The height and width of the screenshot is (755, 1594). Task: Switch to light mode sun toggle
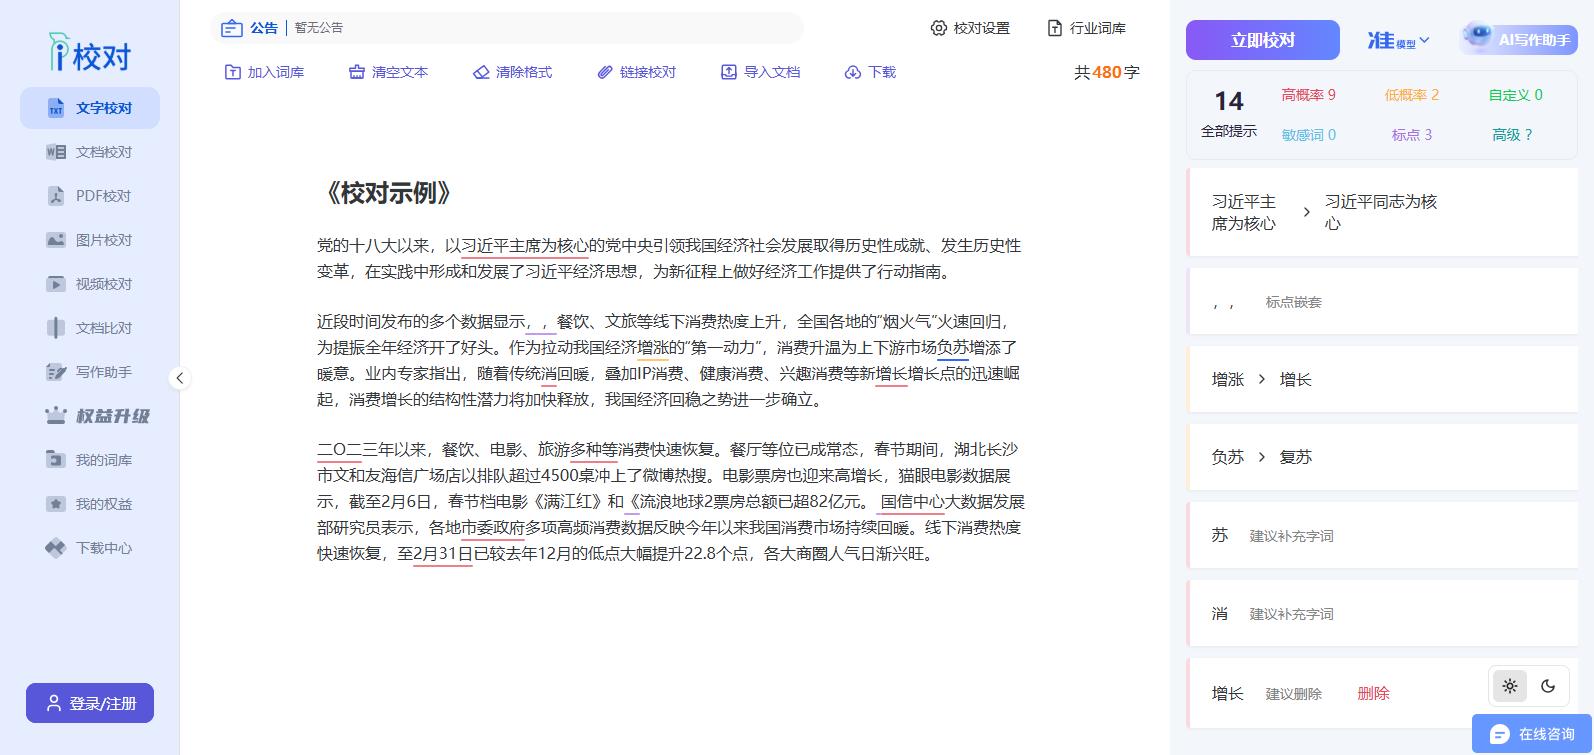pyautogui.click(x=1510, y=686)
